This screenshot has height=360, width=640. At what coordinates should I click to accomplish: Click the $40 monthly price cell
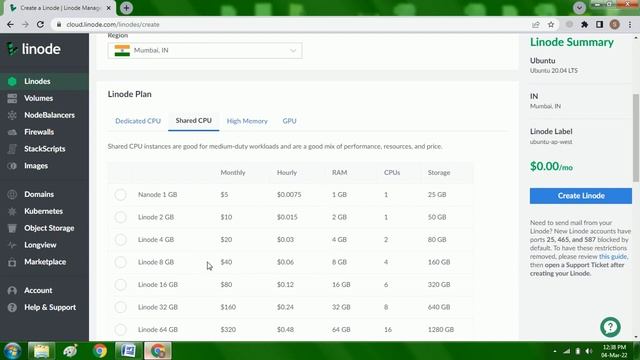tap(226, 262)
